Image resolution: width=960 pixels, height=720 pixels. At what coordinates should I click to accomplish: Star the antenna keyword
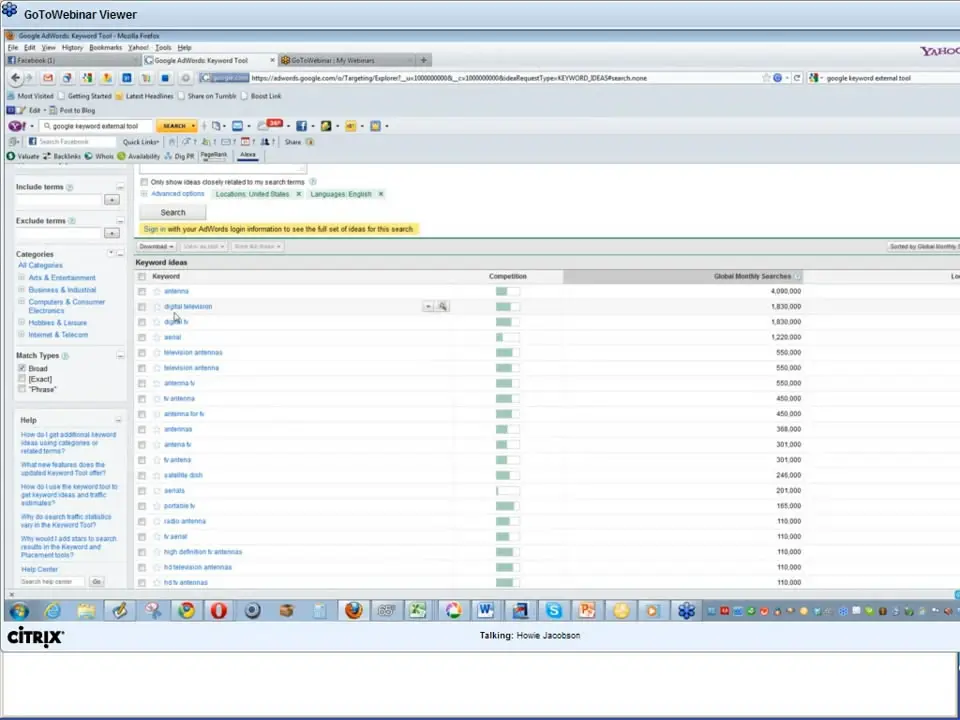coord(157,291)
